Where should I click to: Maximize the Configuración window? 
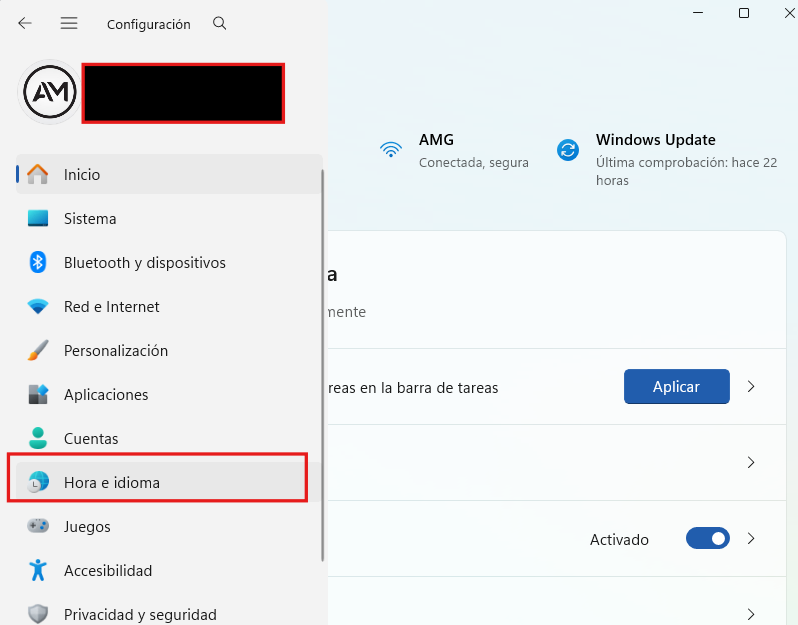(744, 13)
